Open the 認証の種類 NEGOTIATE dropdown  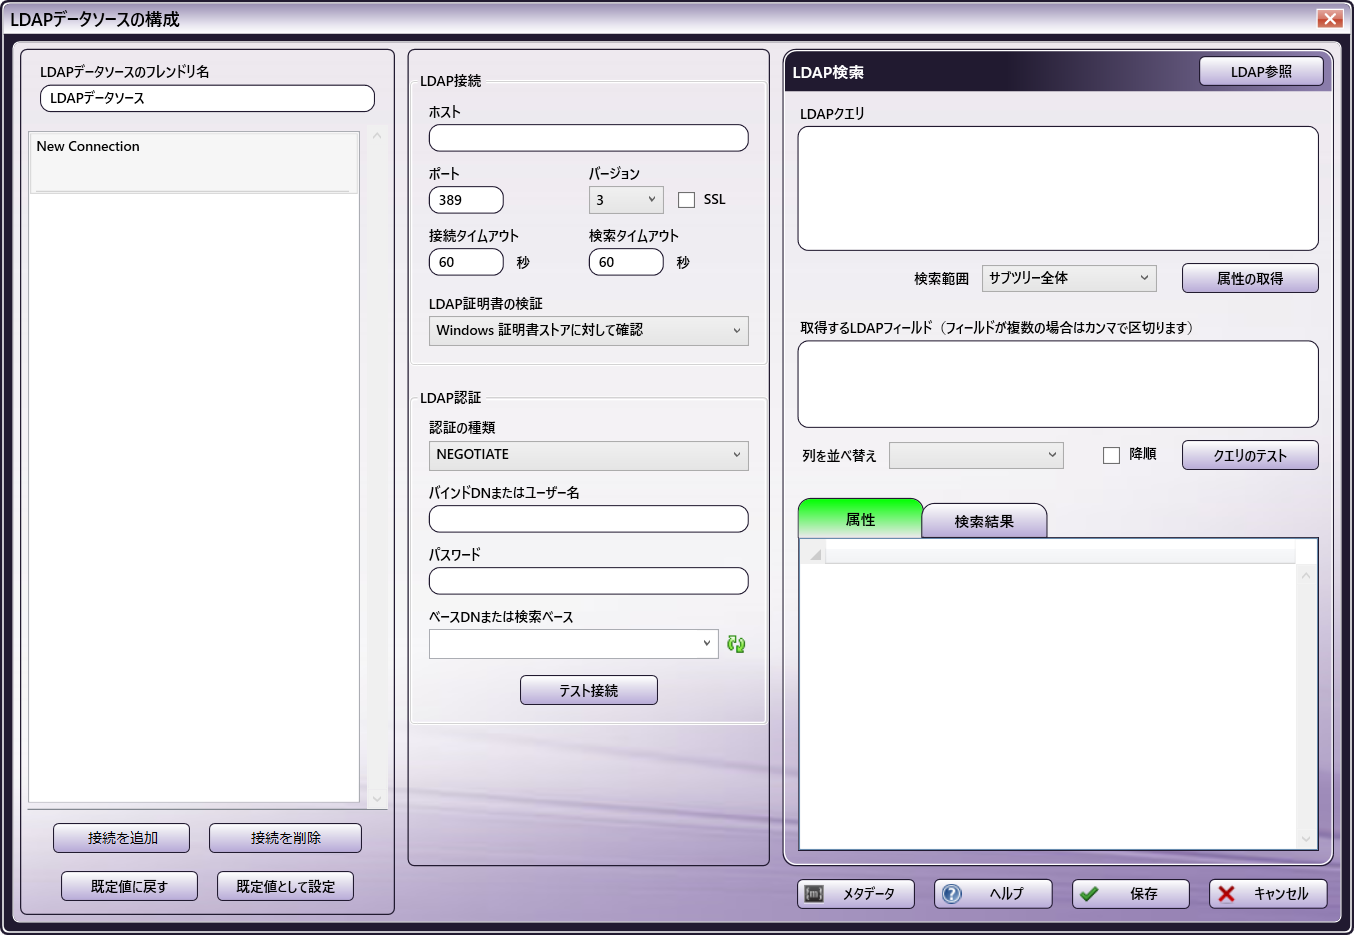tap(588, 455)
